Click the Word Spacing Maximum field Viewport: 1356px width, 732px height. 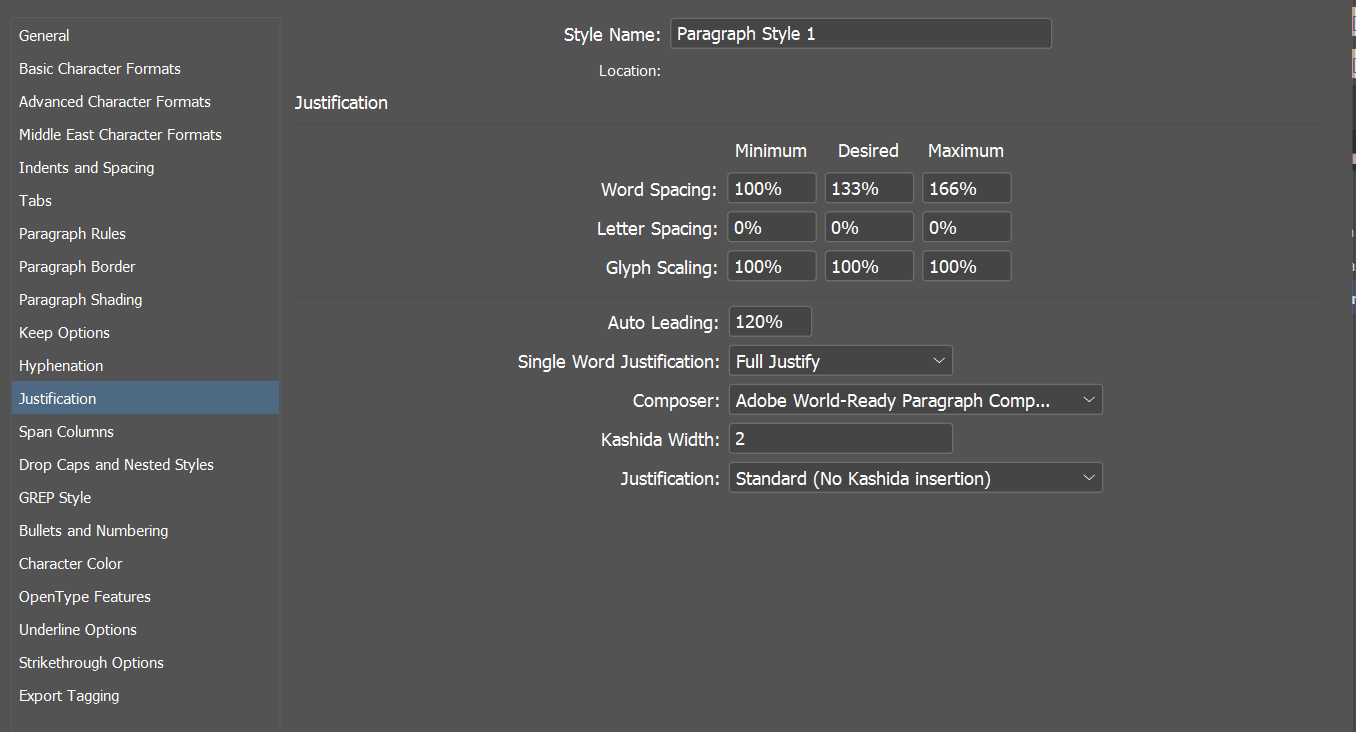click(965, 189)
